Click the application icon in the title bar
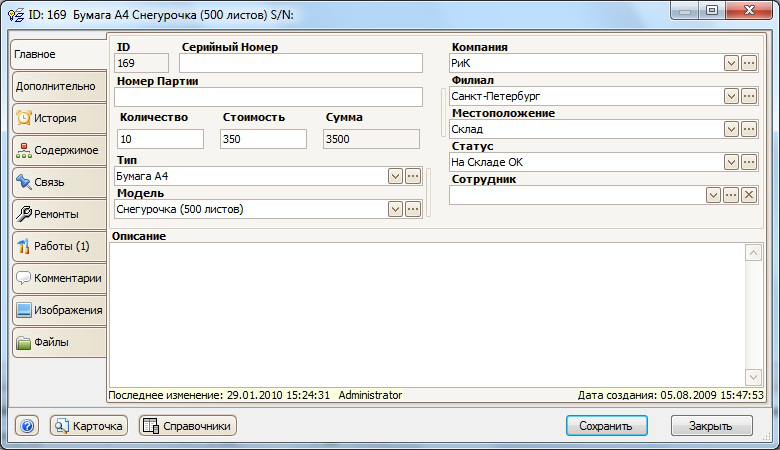 (16, 15)
